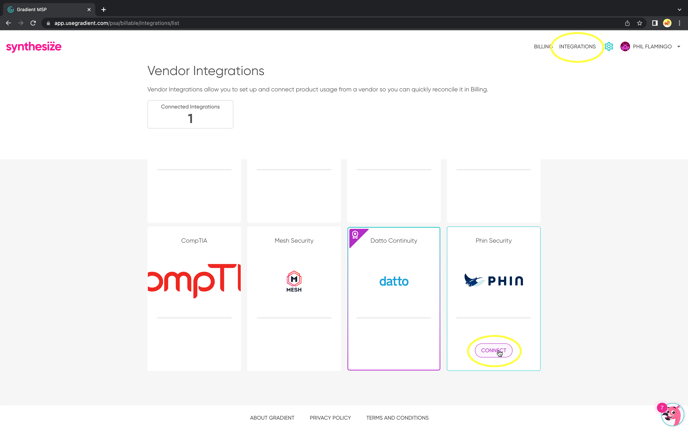Open the Billing menu item
Viewport: 688px width, 430px height.
542,47
